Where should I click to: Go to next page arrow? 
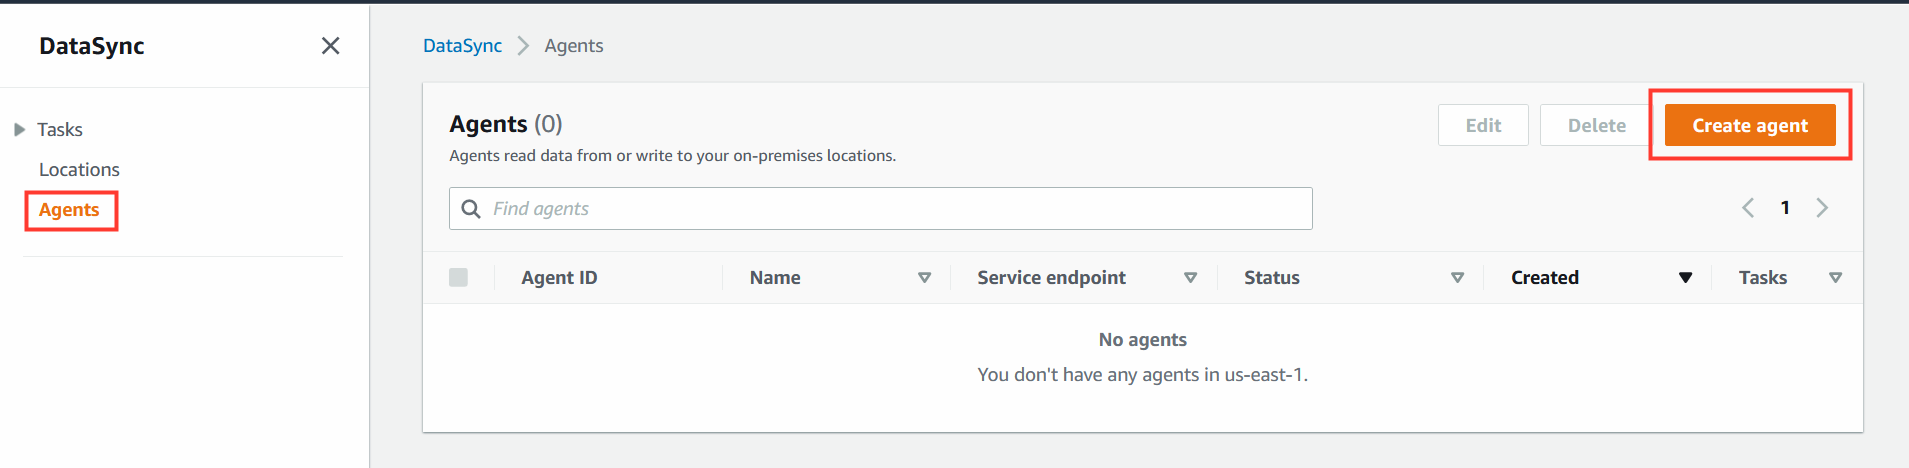click(x=1822, y=208)
